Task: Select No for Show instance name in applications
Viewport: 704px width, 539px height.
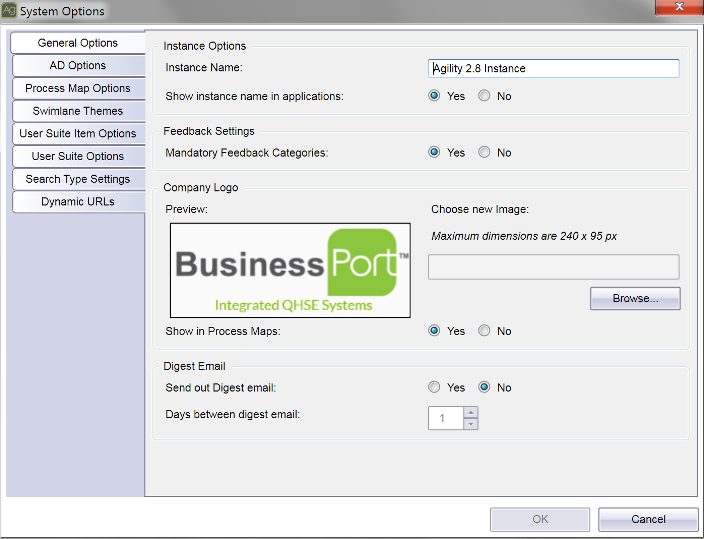Action: tap(484, 96)
